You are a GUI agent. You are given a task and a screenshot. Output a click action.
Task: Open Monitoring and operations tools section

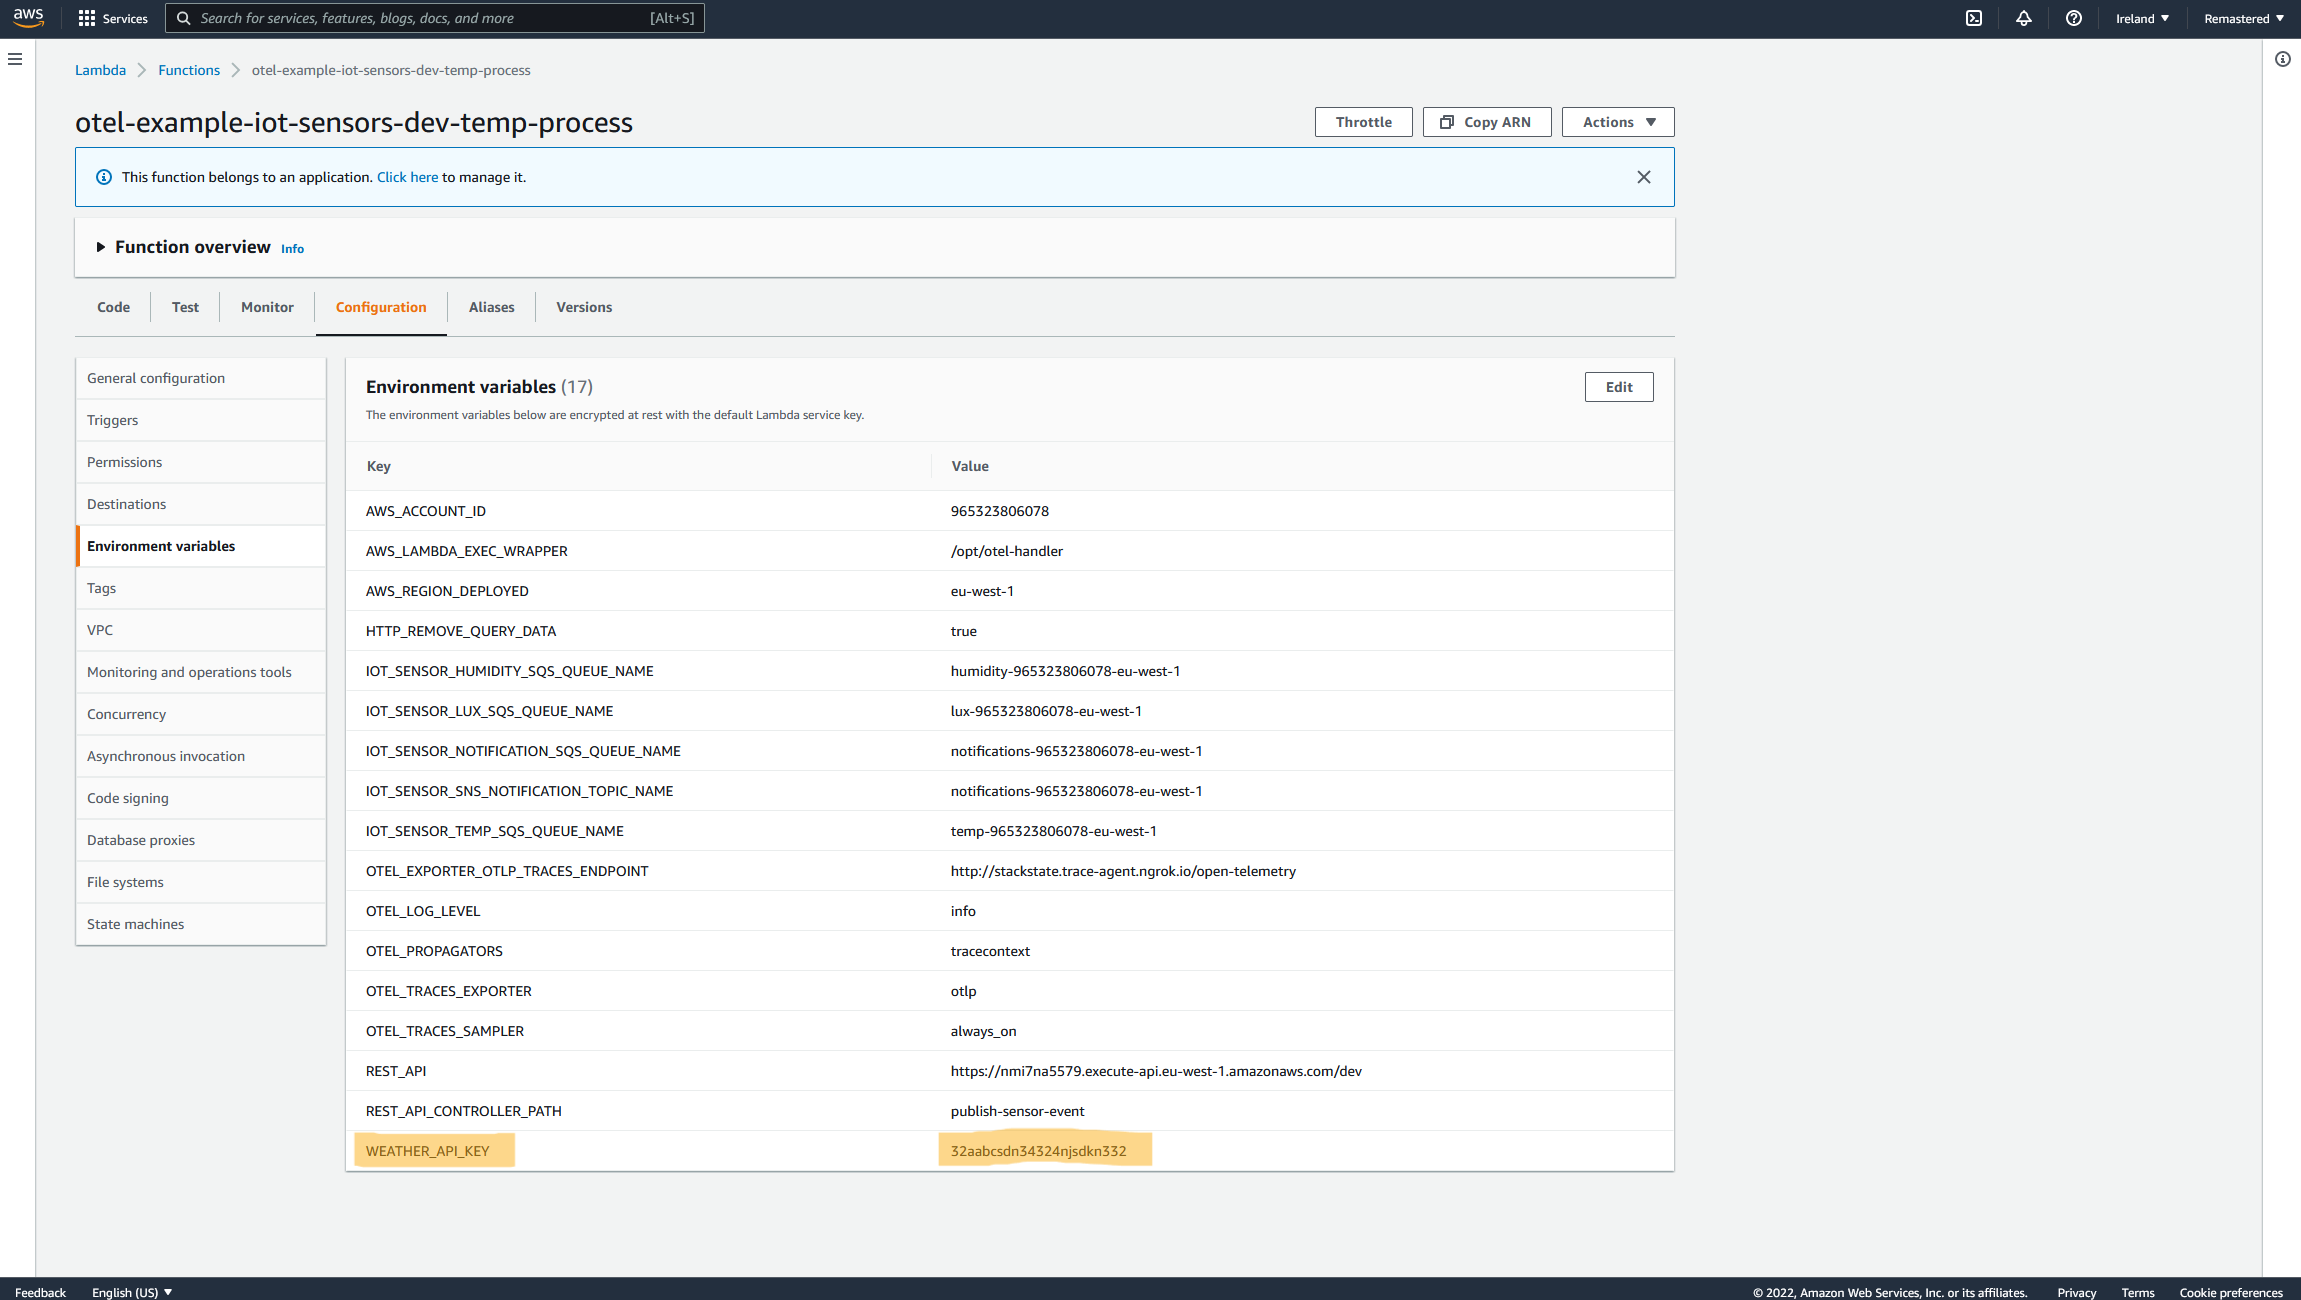coord(201,672)
